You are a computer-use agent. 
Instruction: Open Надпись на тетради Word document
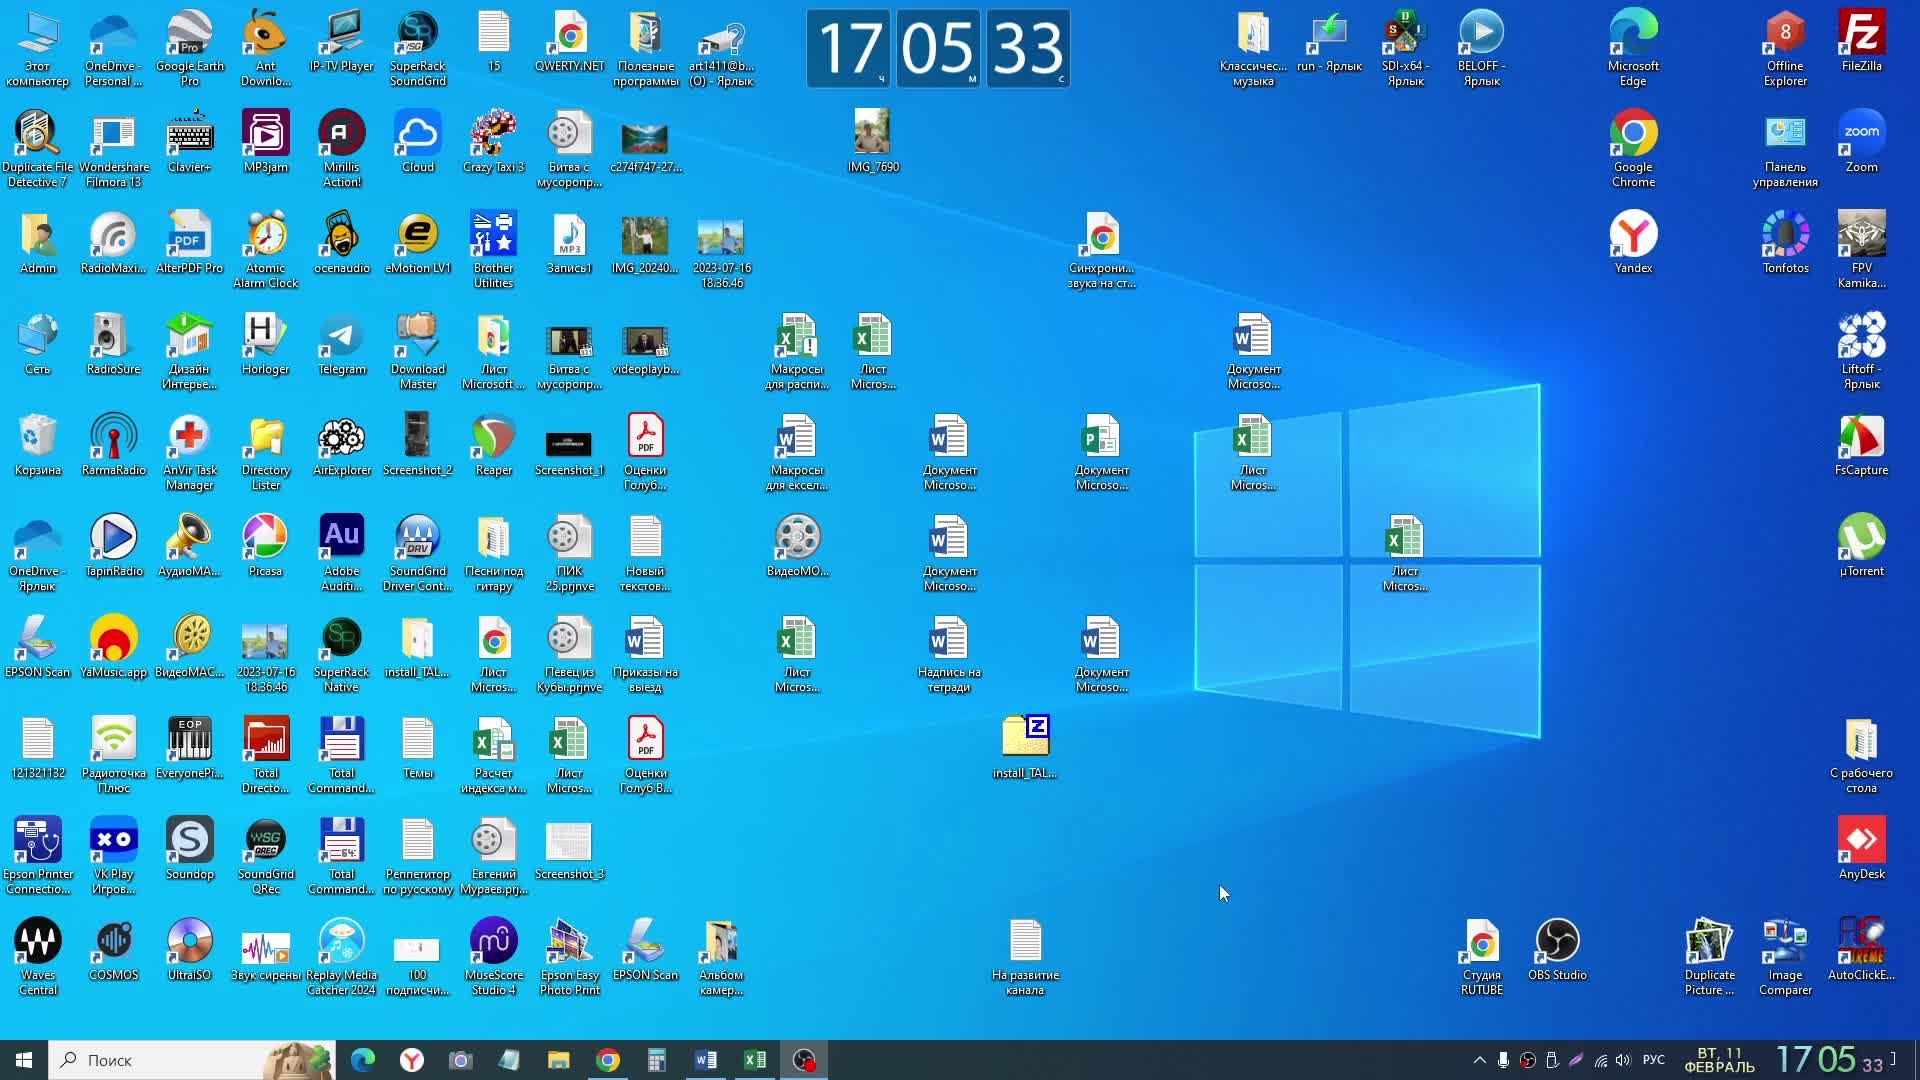(948, 654)
